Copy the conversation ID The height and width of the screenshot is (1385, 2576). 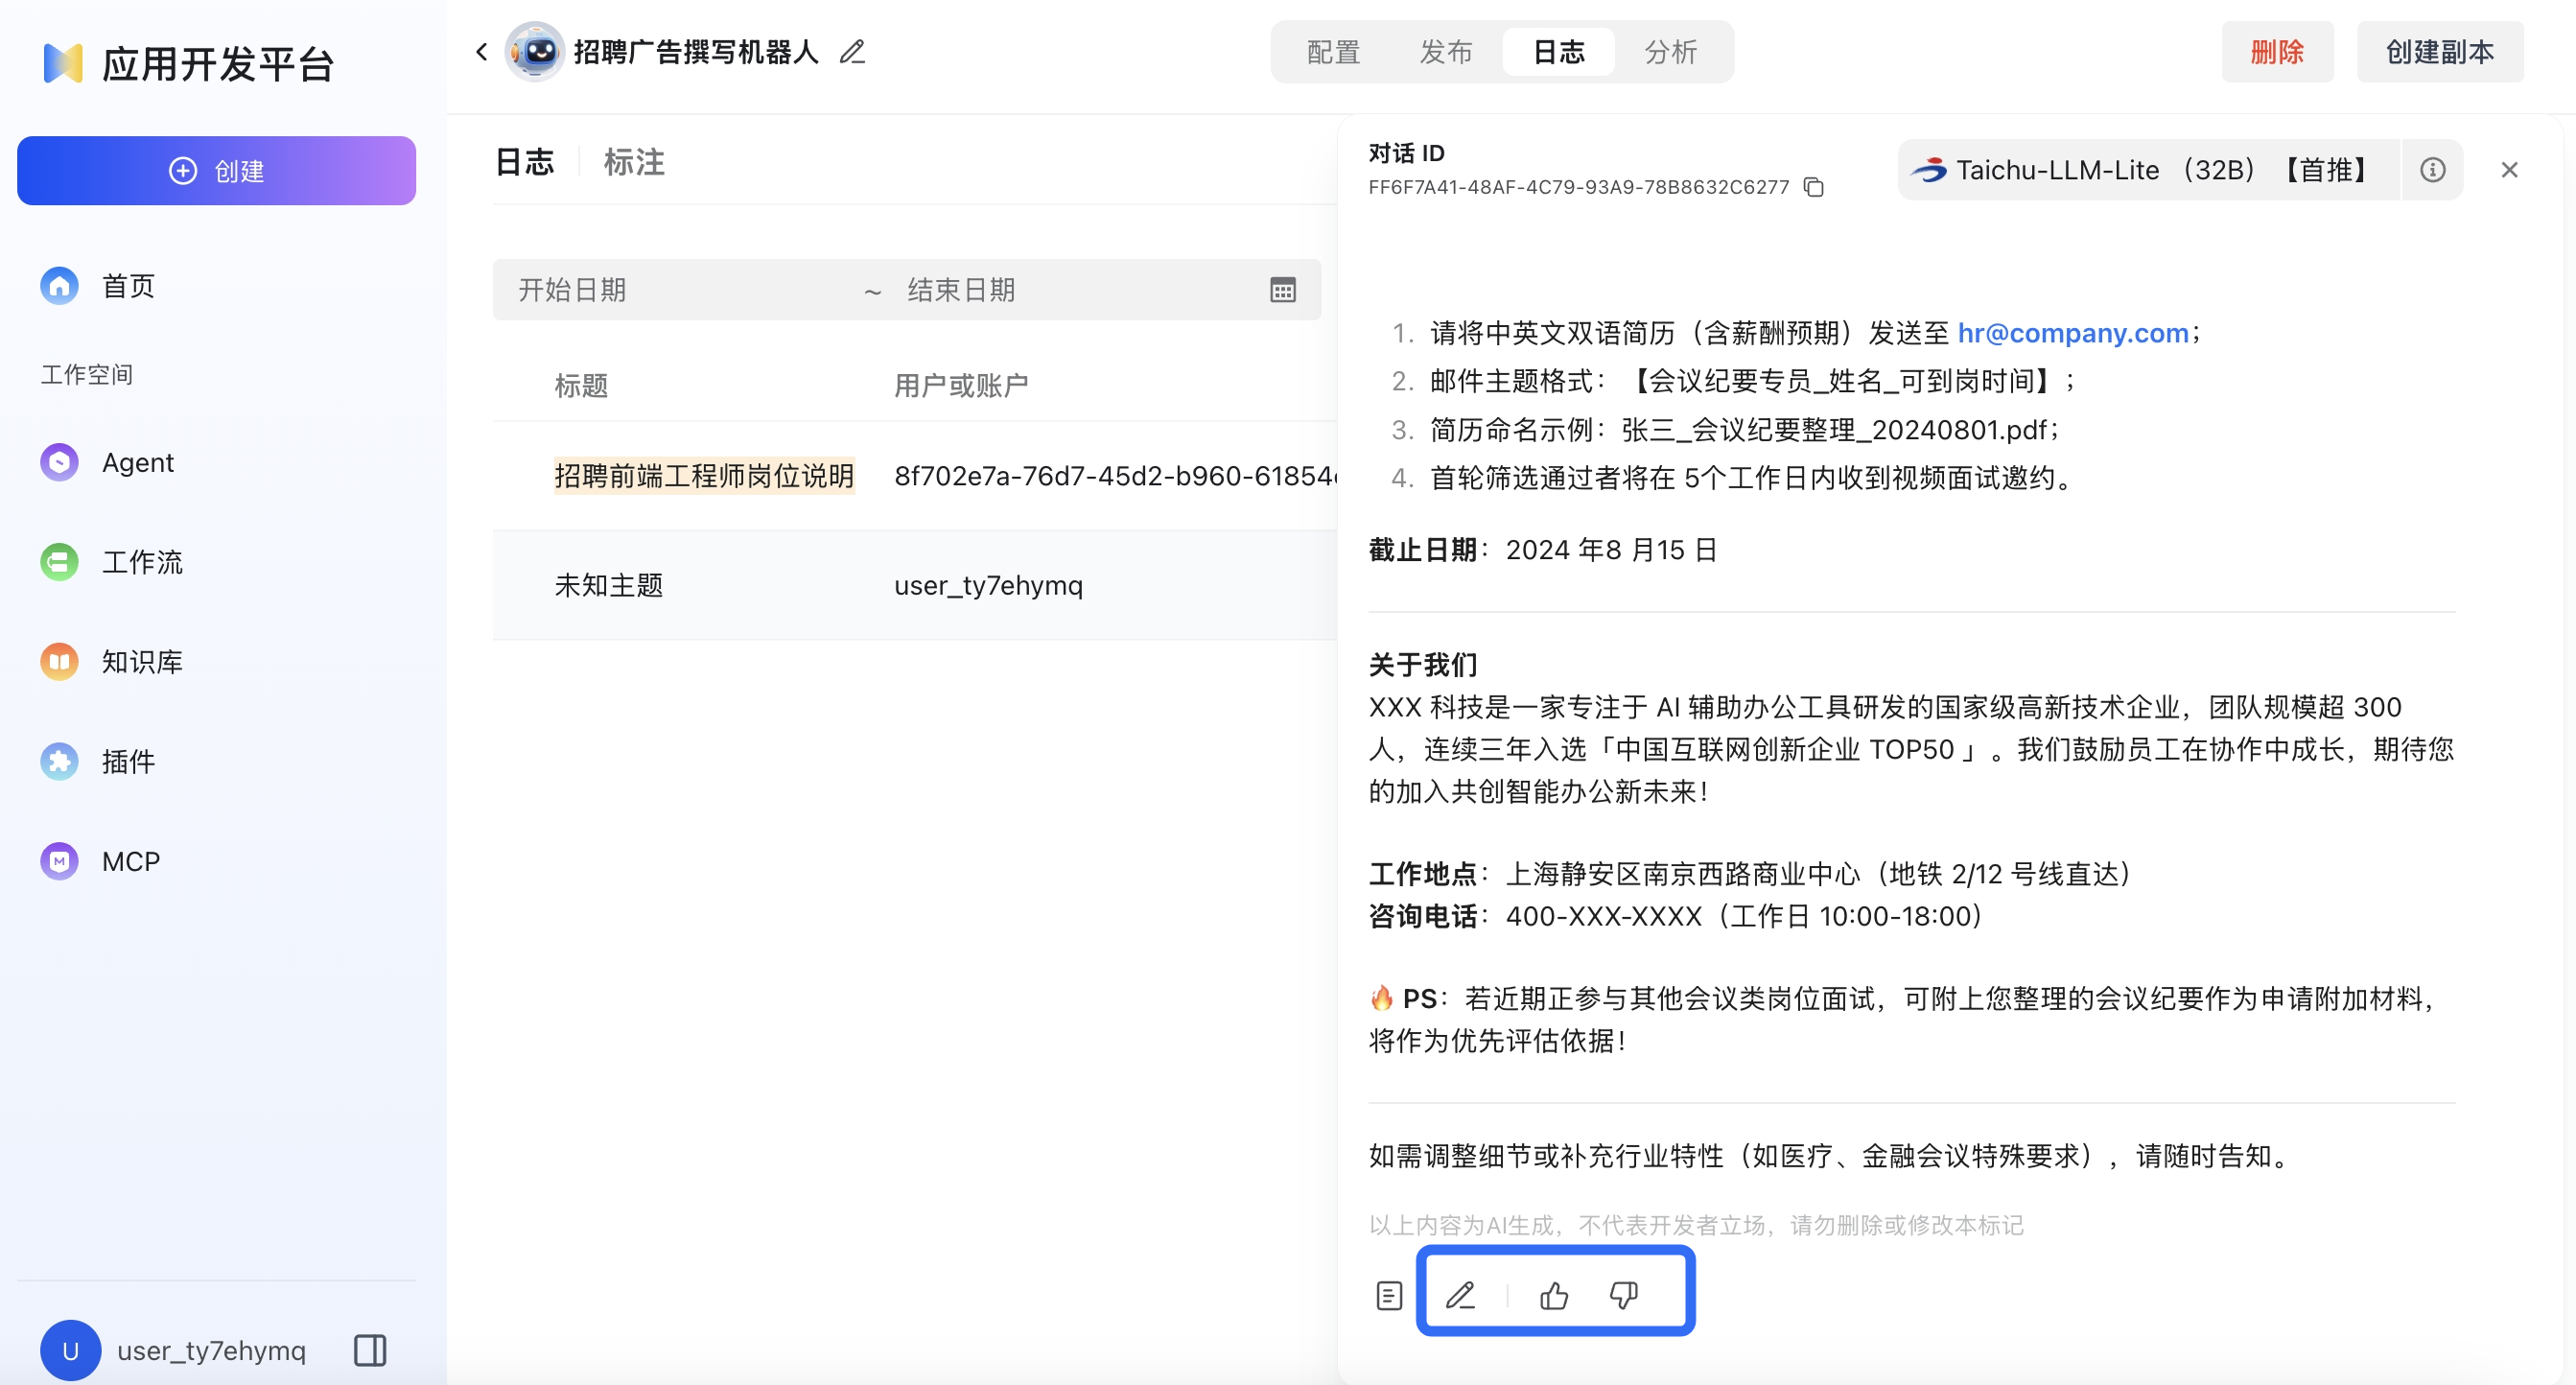pos(1813,187)
